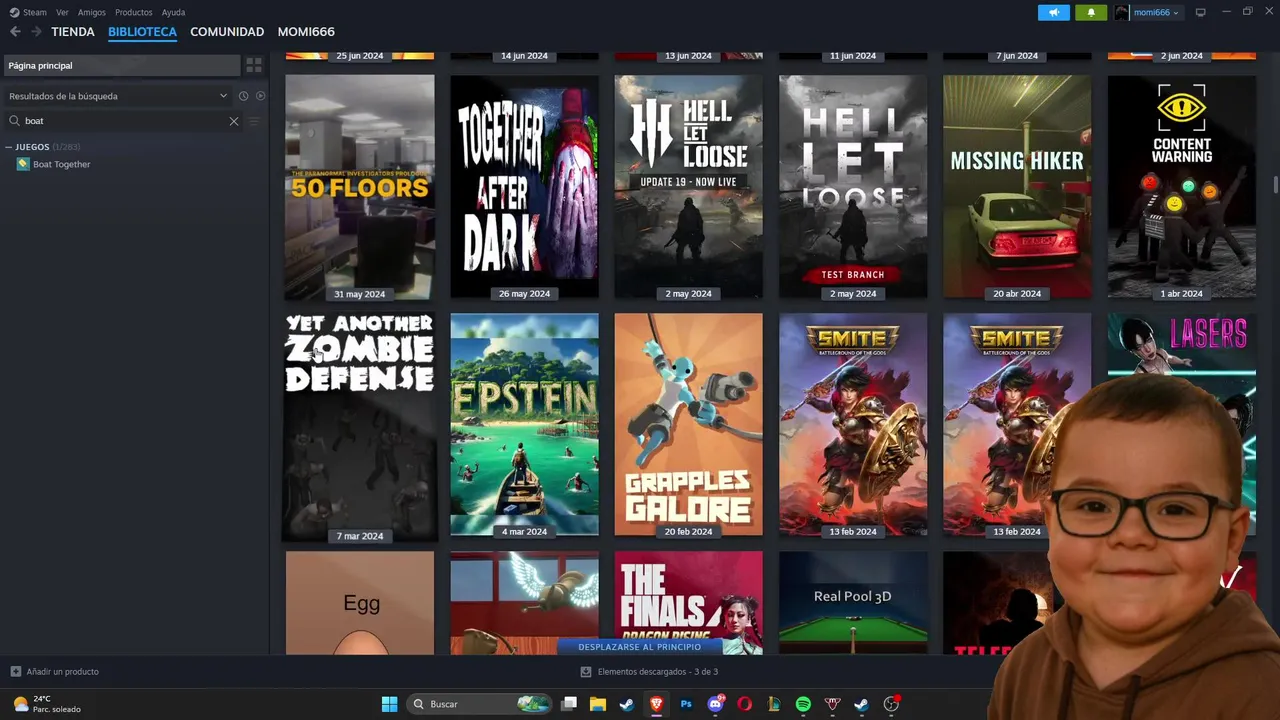Screen dimensions: 1280x720
Task: Click the library vertical scrollbar
Action: click(1275, 185)
